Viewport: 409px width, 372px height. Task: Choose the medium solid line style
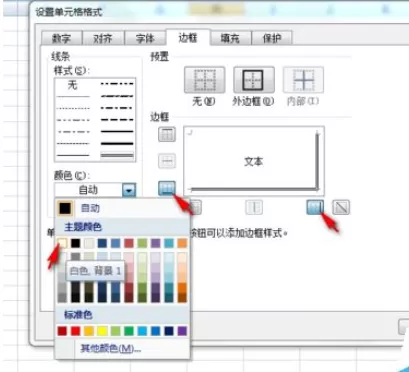tap(117, 132)
